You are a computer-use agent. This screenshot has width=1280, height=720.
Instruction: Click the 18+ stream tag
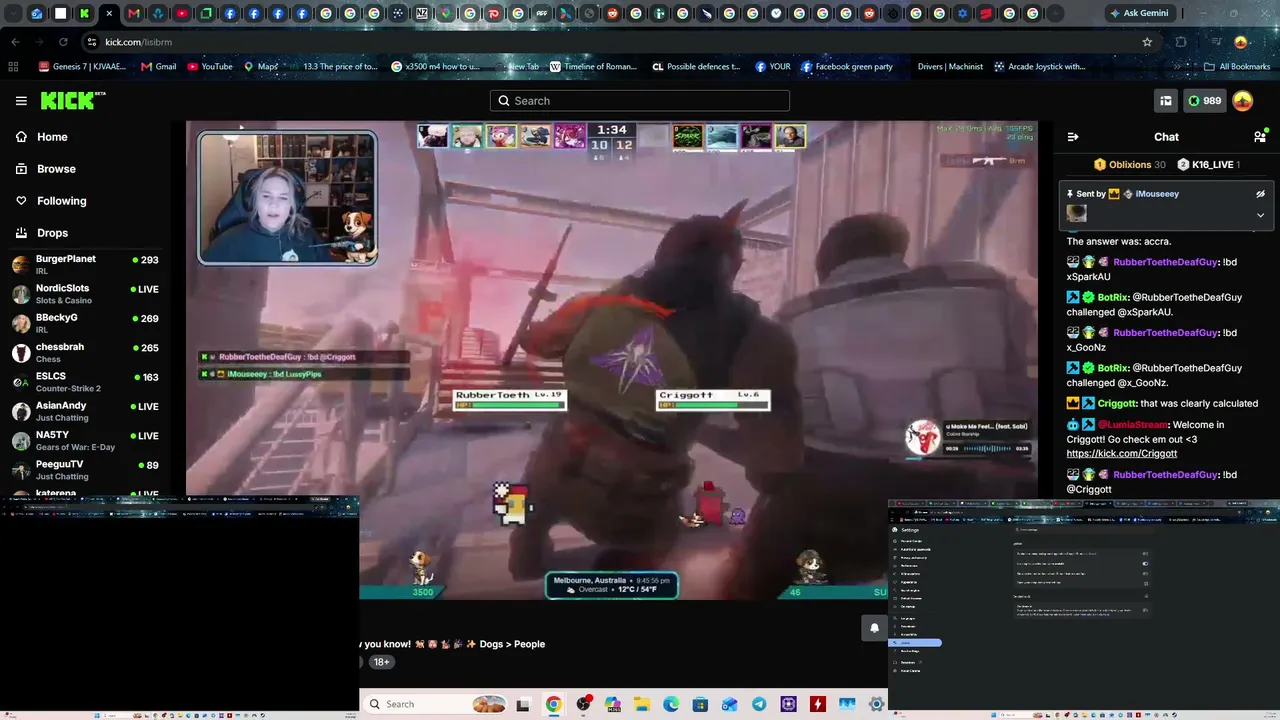tap(381, 662)
